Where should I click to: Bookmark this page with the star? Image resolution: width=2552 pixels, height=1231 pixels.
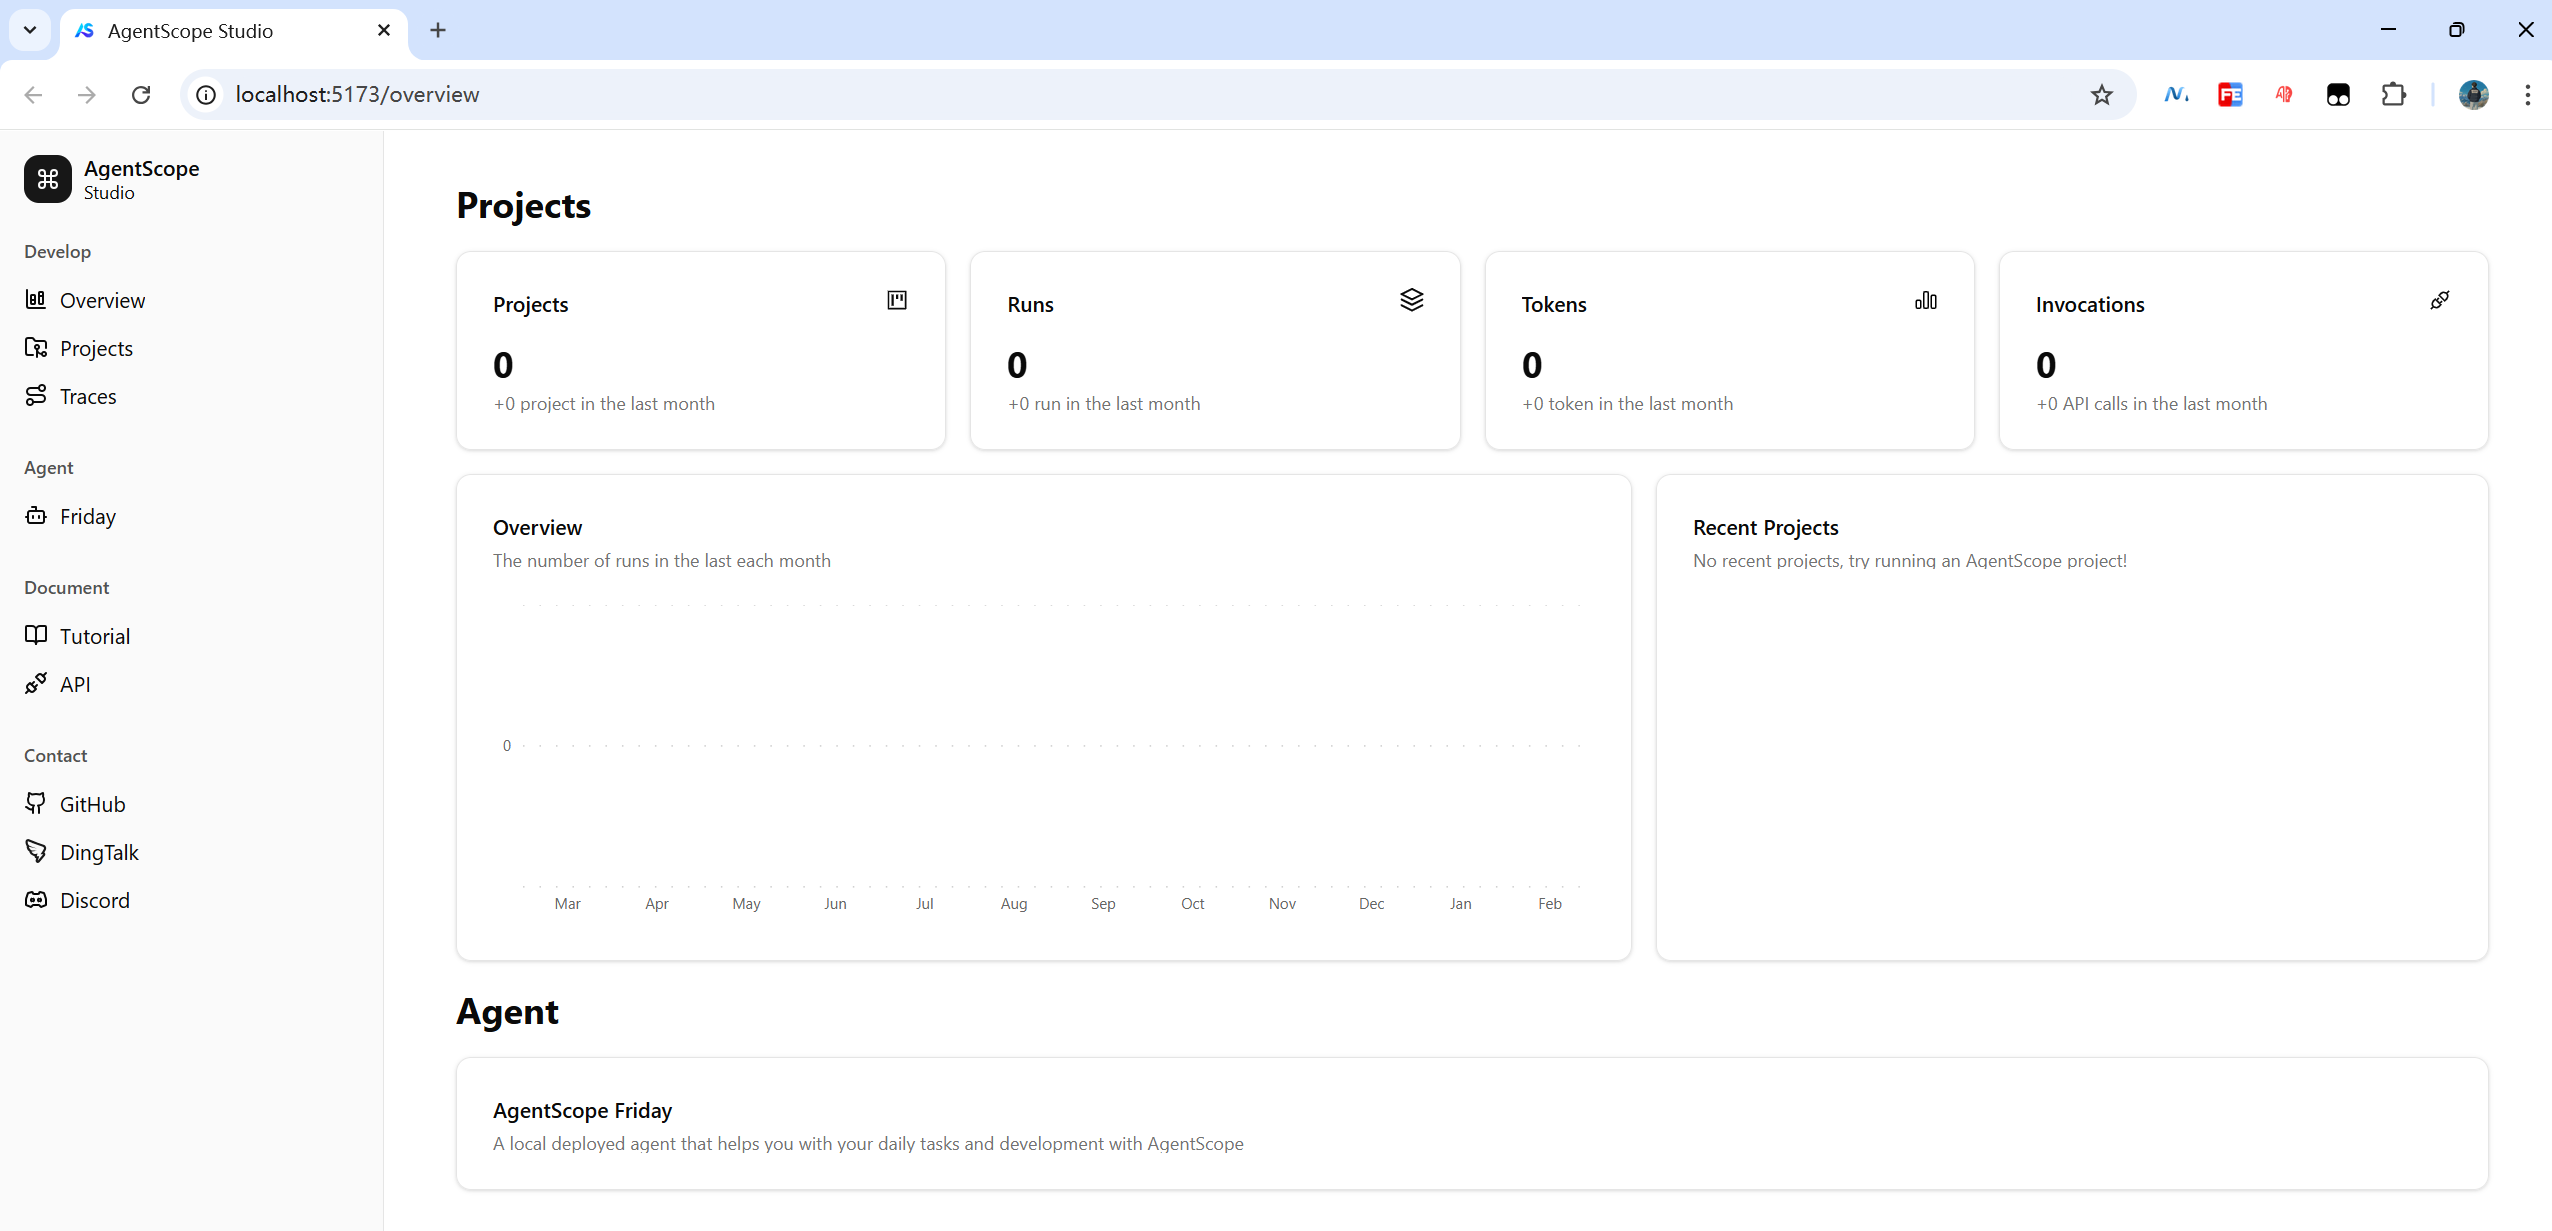pyautogui.click(x=2101, y=95)
